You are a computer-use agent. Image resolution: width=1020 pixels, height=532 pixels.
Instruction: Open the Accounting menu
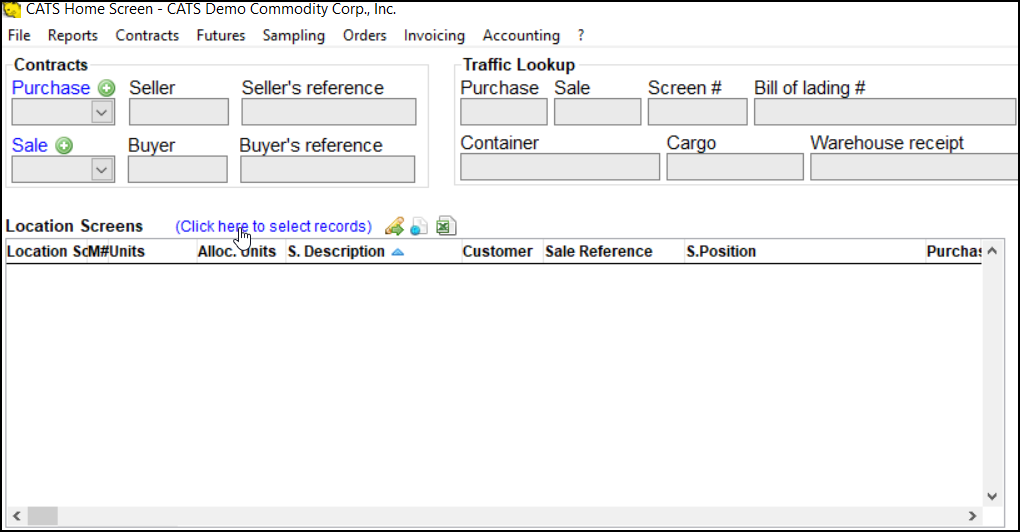click(521, 36)
